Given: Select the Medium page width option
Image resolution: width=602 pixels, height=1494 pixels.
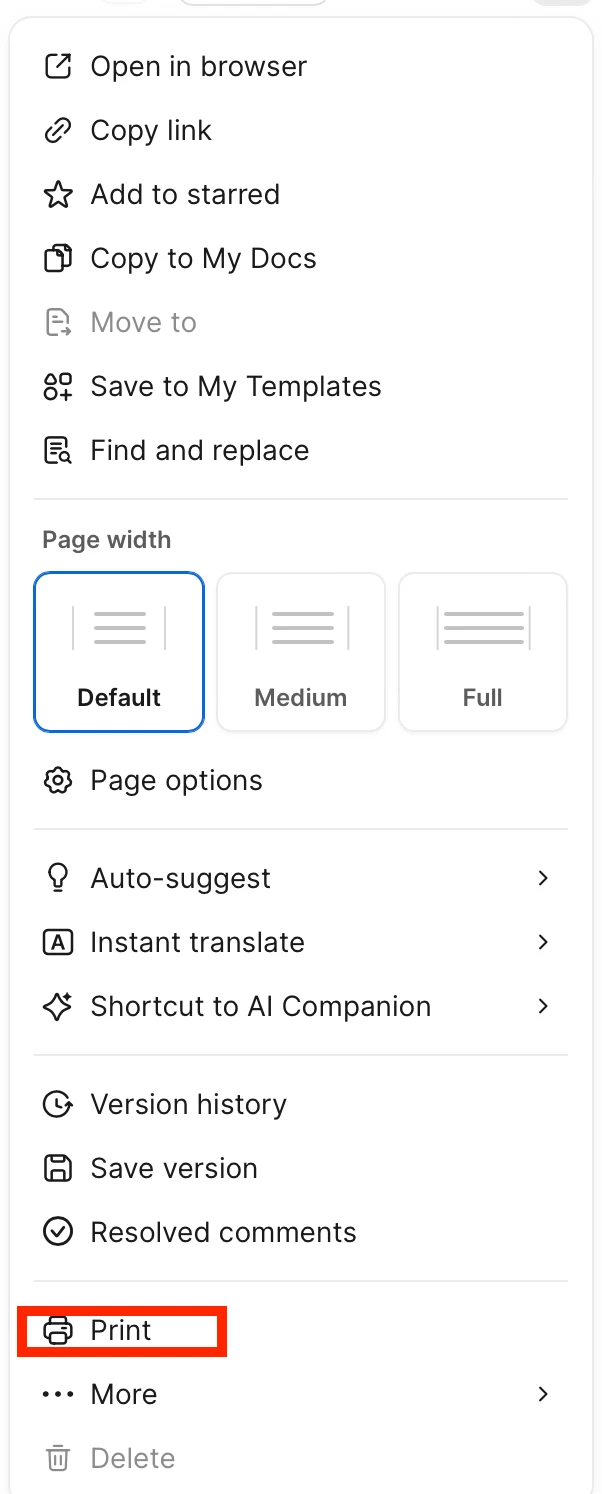Looking at the screenshot, I should click(x=301, y=652).
